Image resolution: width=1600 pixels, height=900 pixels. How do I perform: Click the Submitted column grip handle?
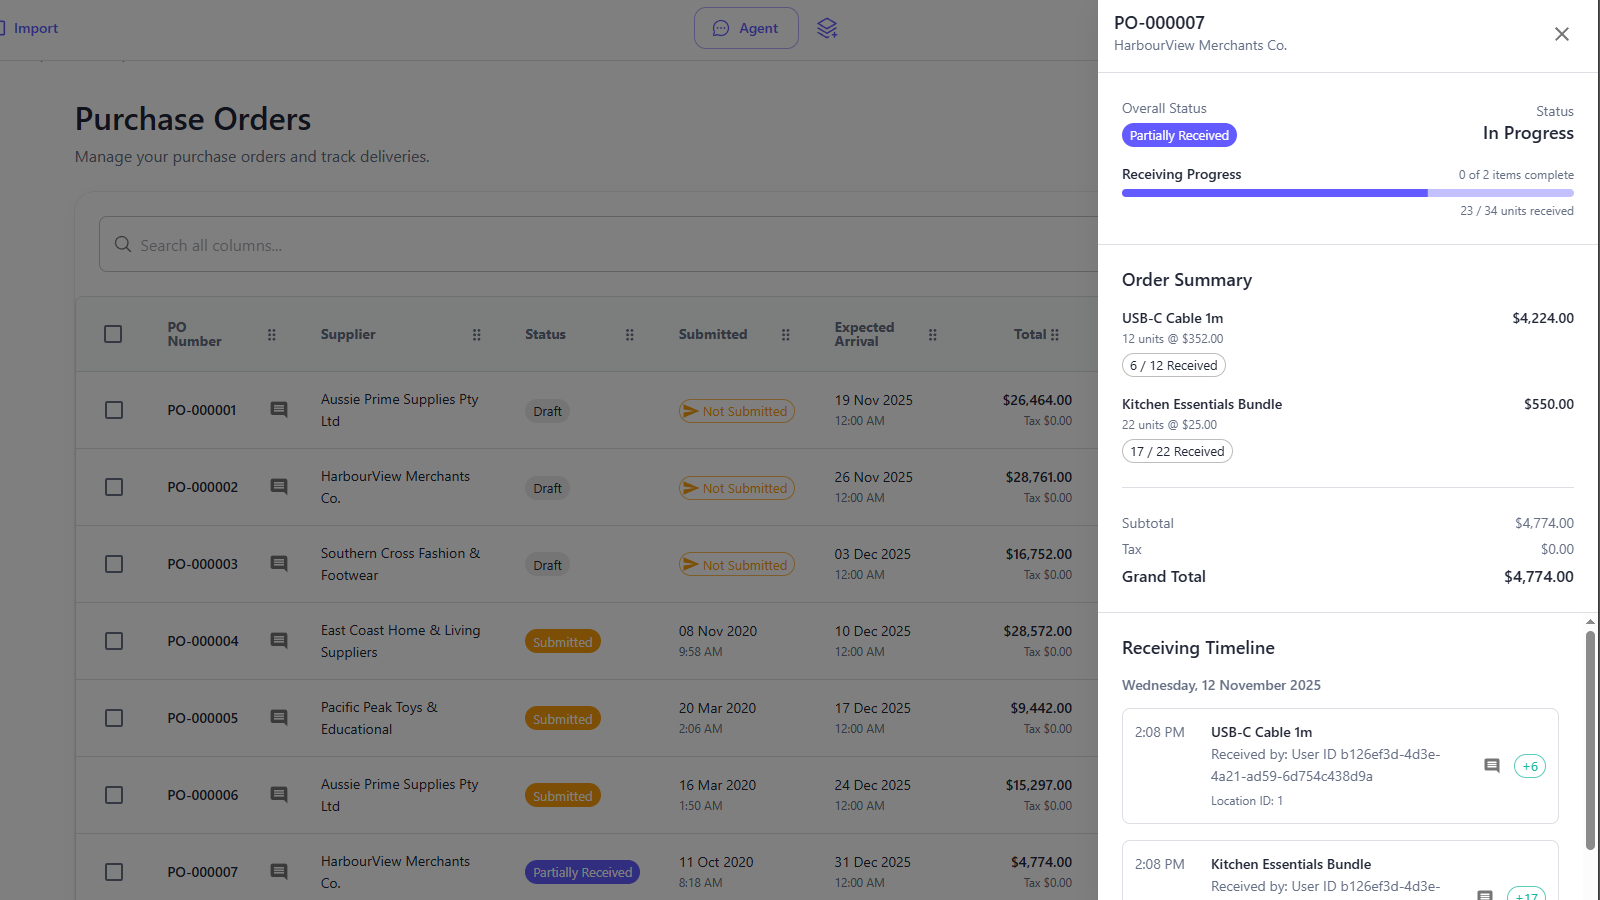pyautogui.click(x=786, y=335)
